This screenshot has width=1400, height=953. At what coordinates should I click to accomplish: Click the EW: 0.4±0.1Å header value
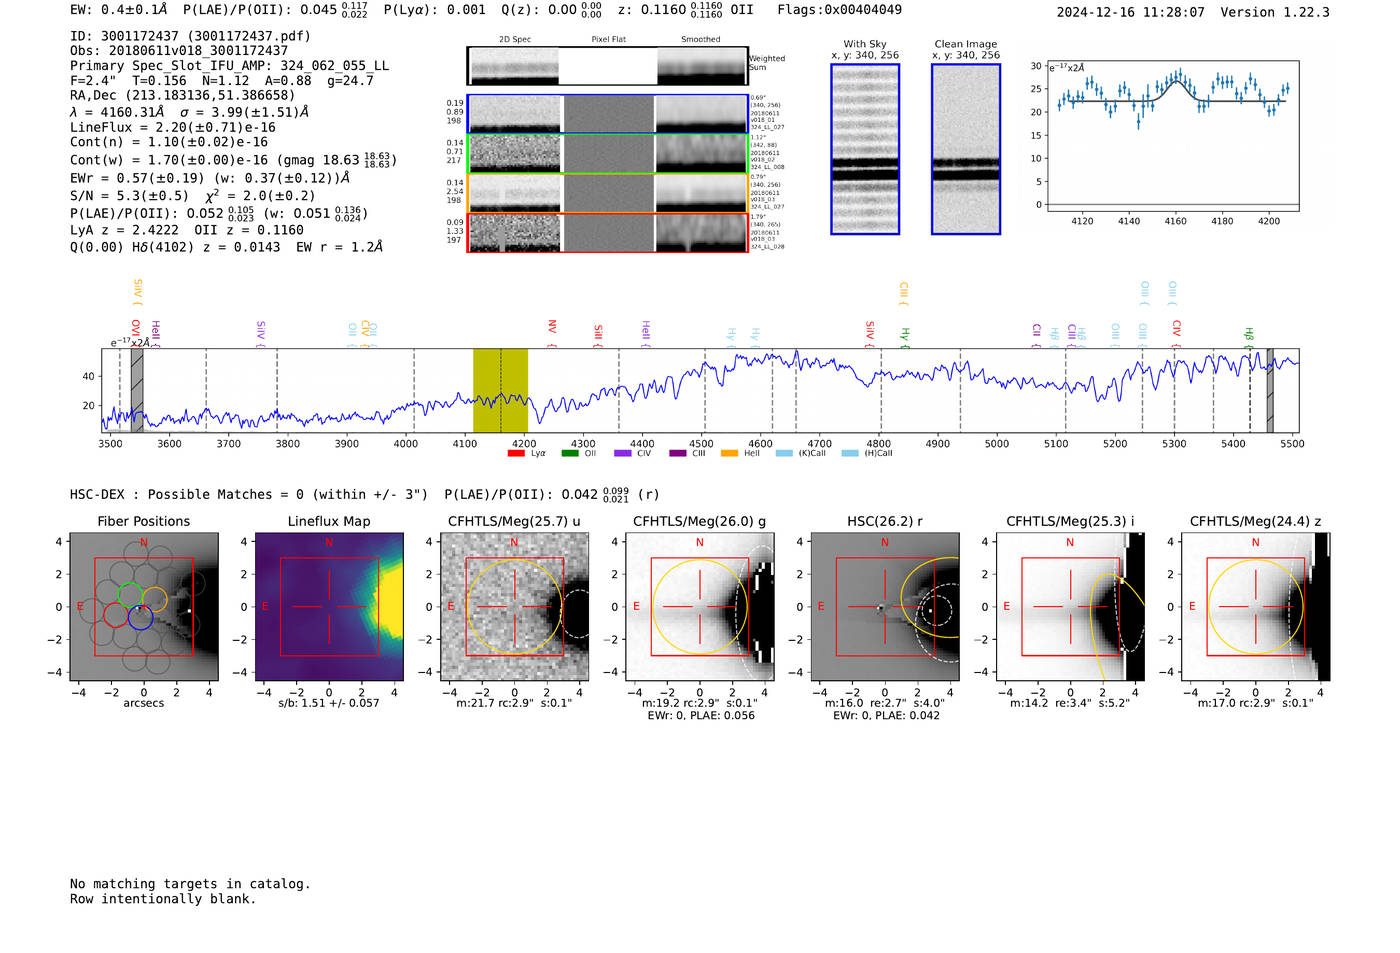click(119, 10)
